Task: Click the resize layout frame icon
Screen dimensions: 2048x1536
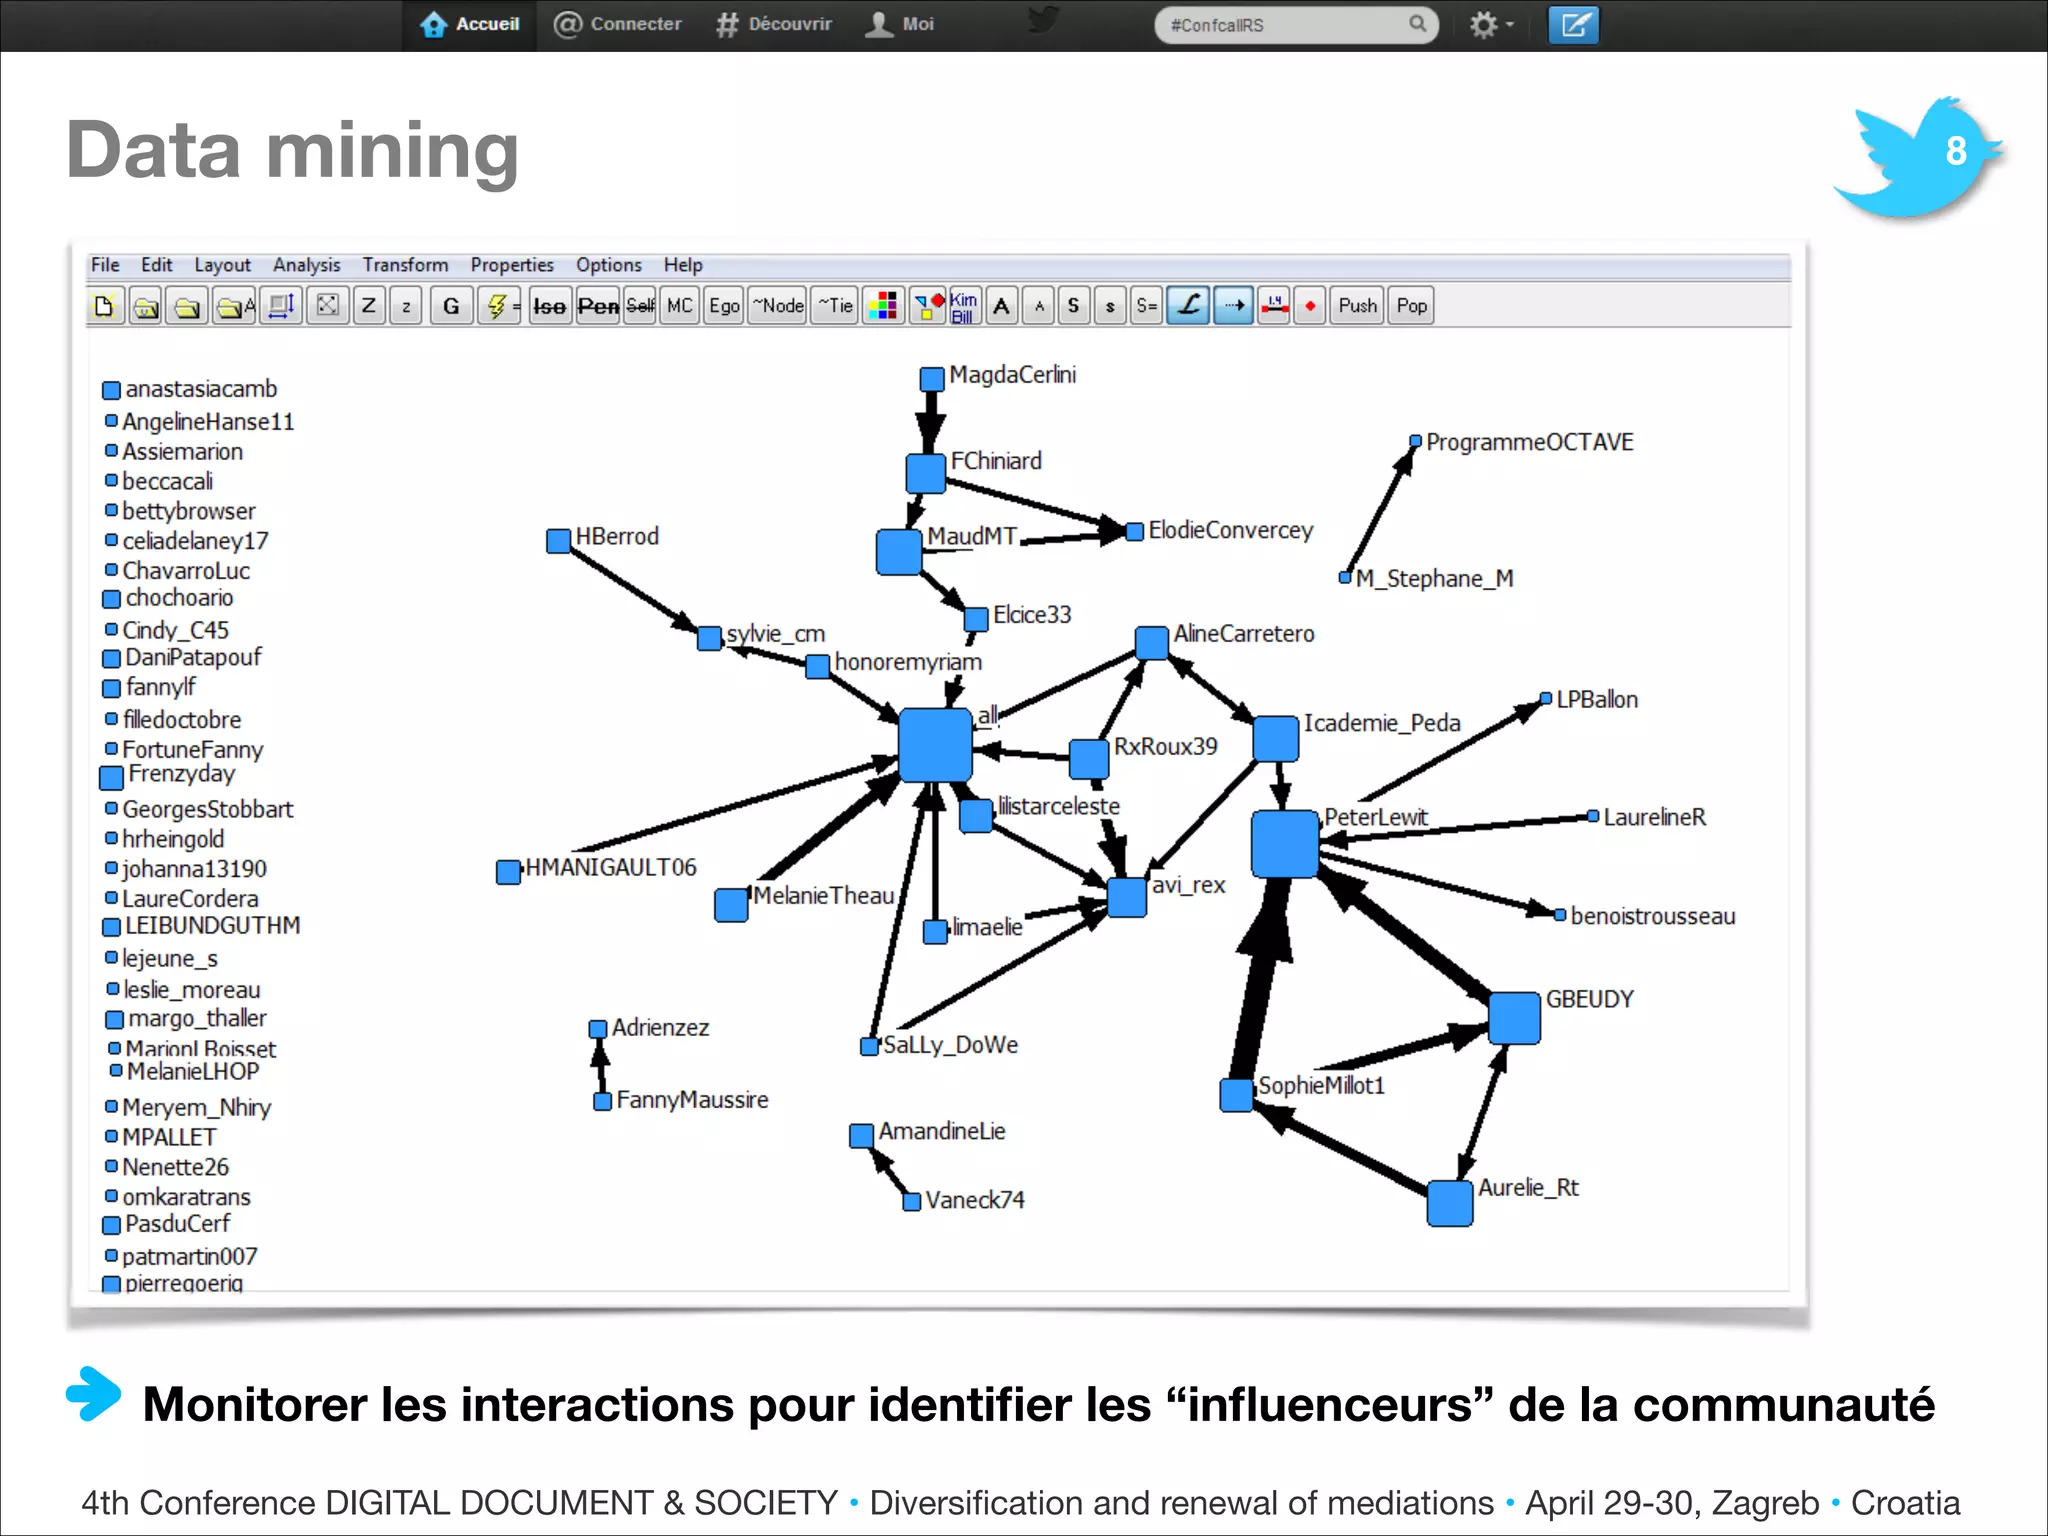Action: pos(282,306)
